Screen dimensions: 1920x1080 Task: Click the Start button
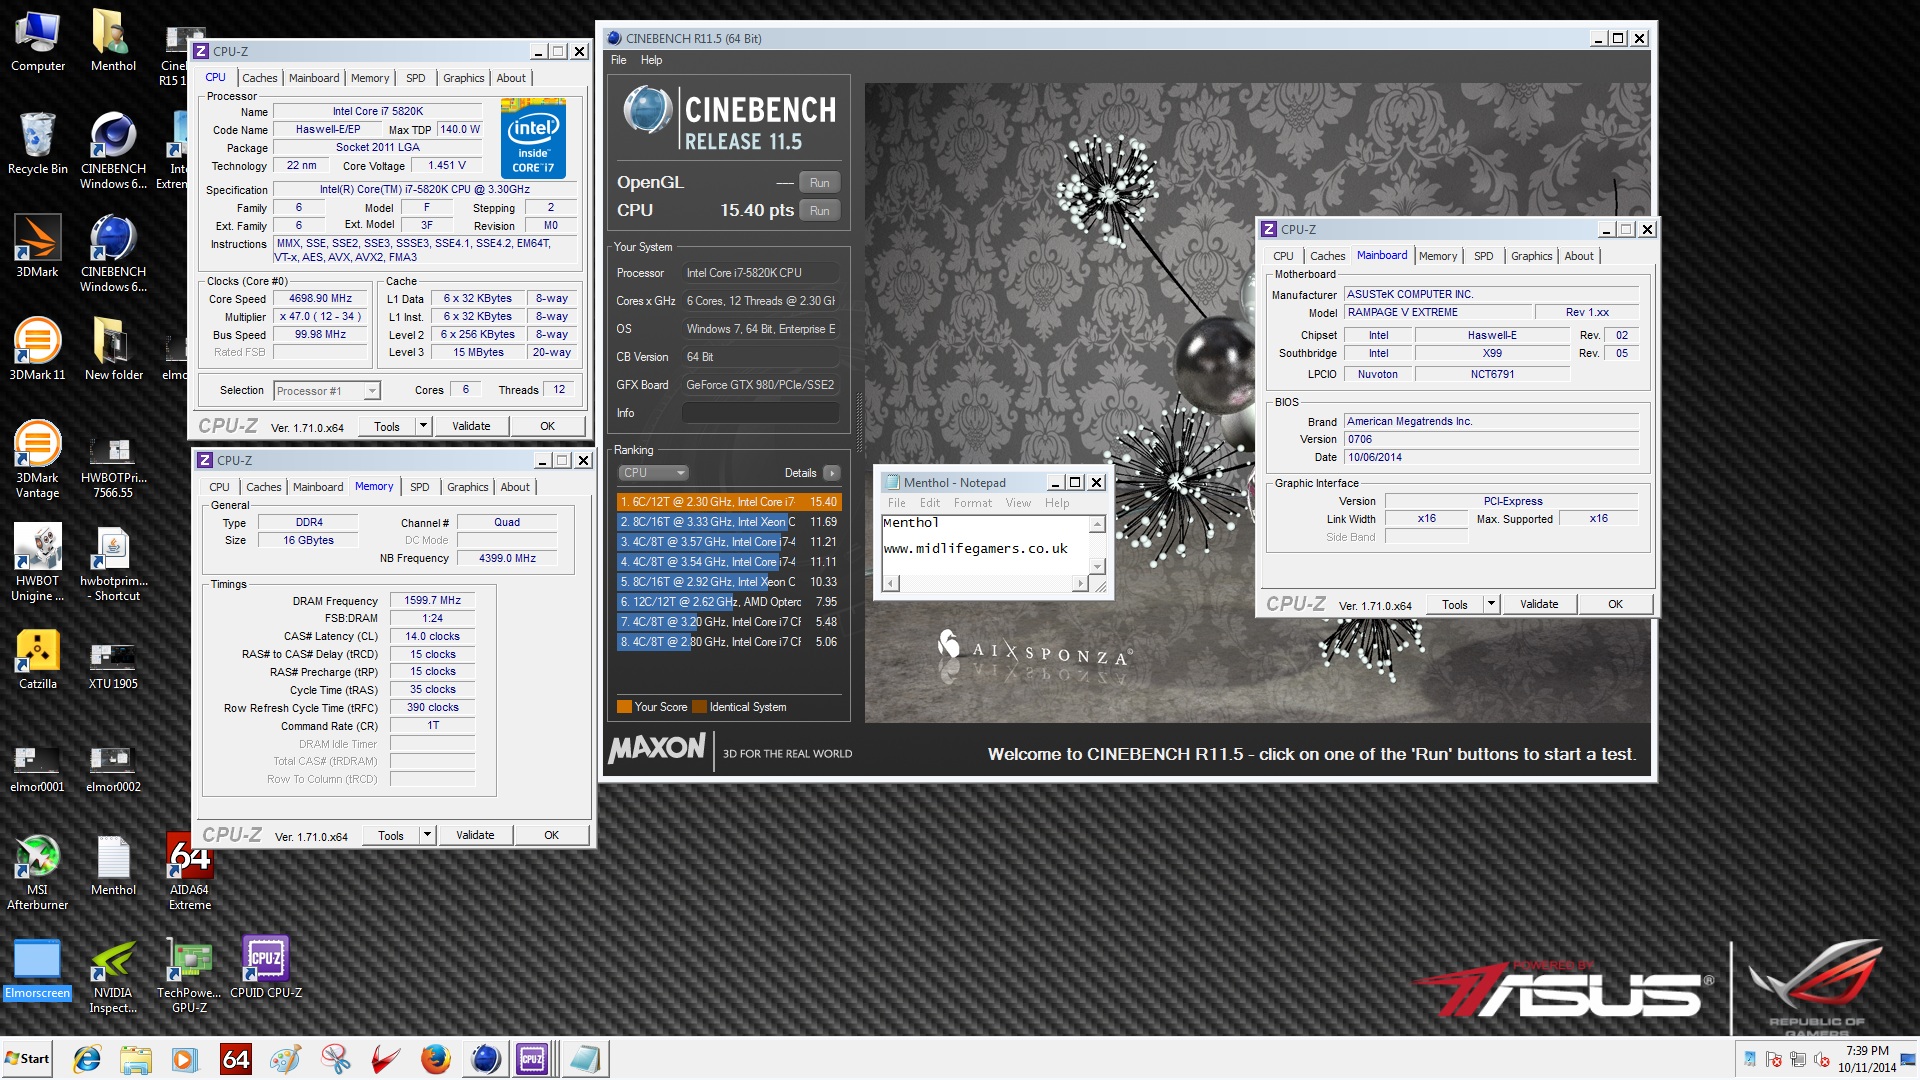[27, 1059]
